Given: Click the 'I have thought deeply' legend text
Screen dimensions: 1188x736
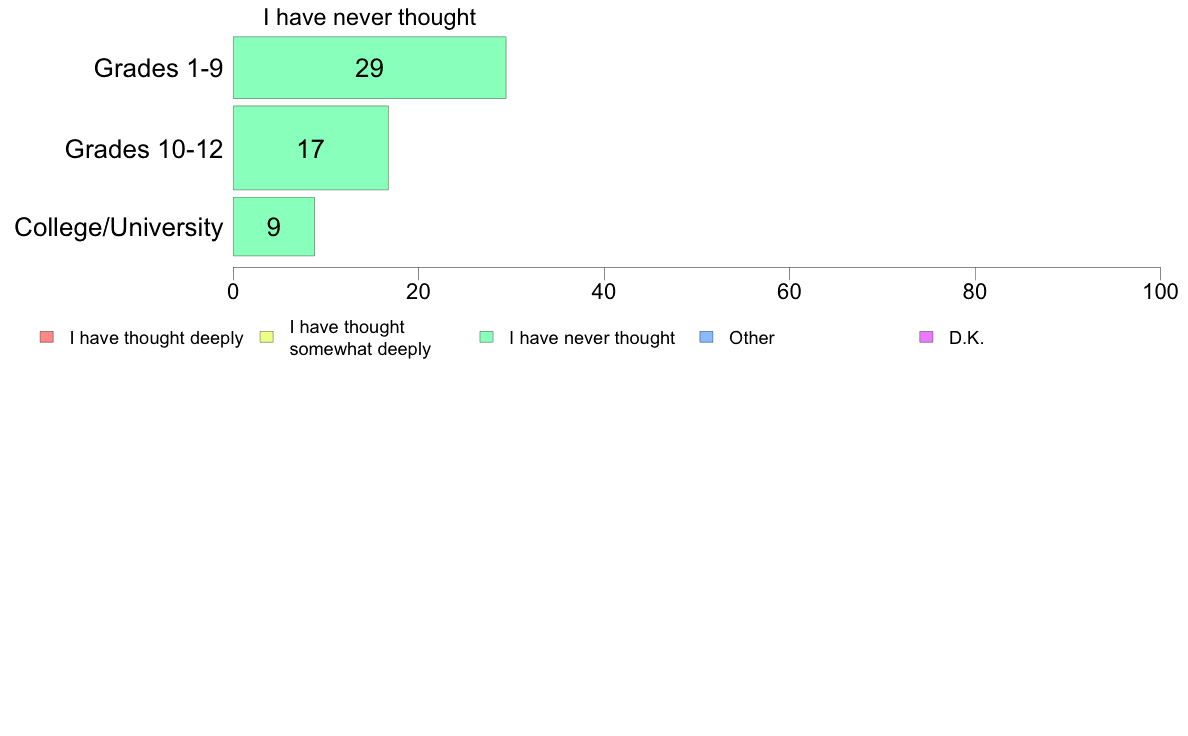Looking at the screenshot, I should click(156, 338).
